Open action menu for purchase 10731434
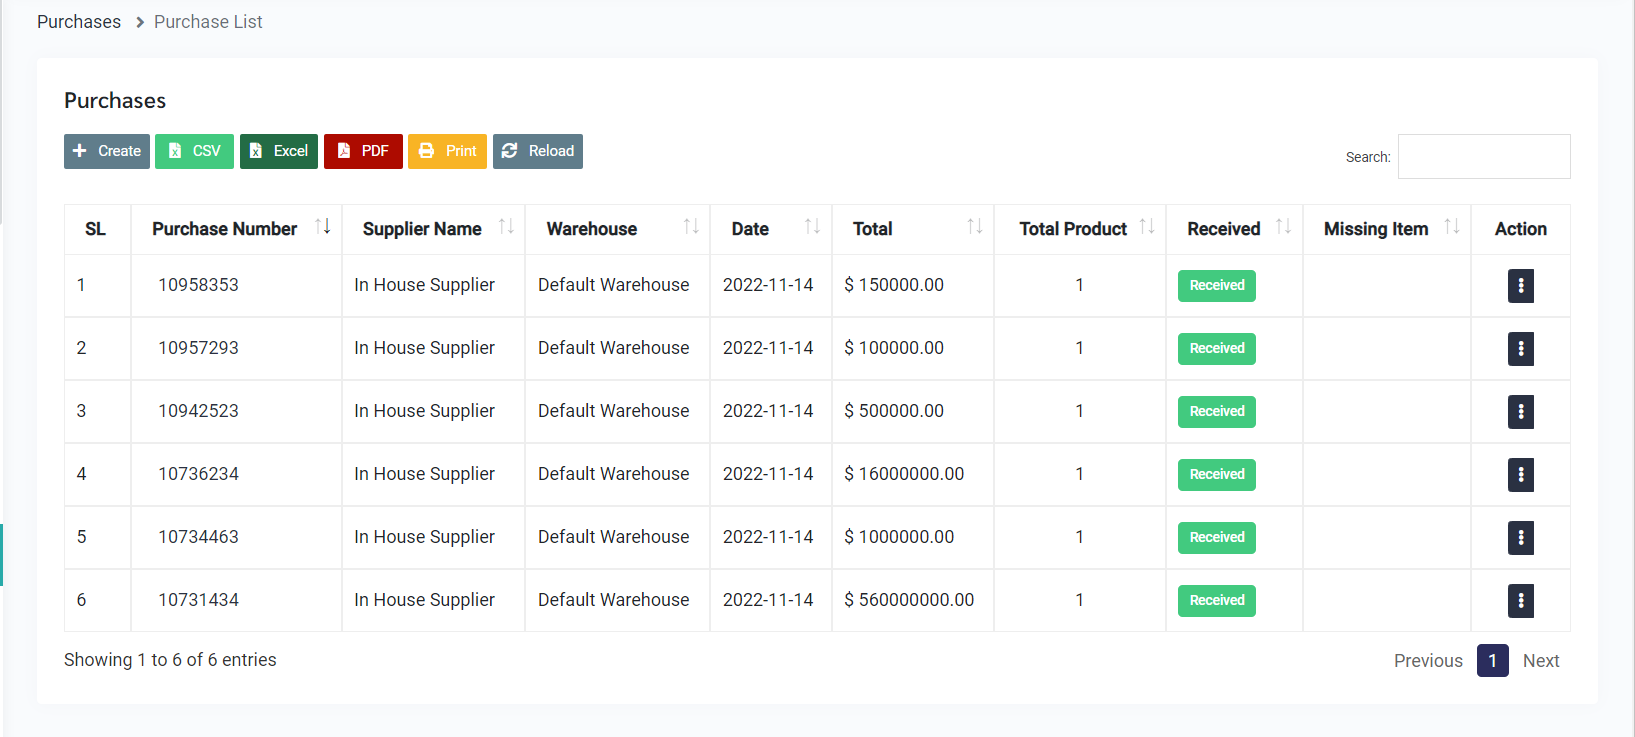 coord(1520,601)
